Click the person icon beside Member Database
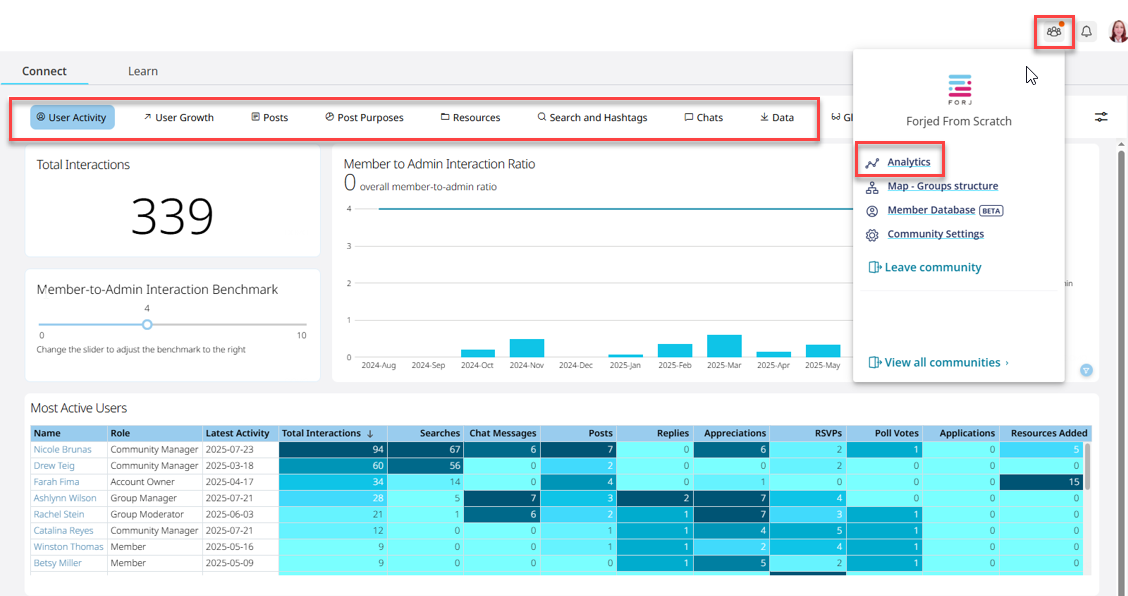Screen dimensions: 1128x596 [x=872, y=211]
